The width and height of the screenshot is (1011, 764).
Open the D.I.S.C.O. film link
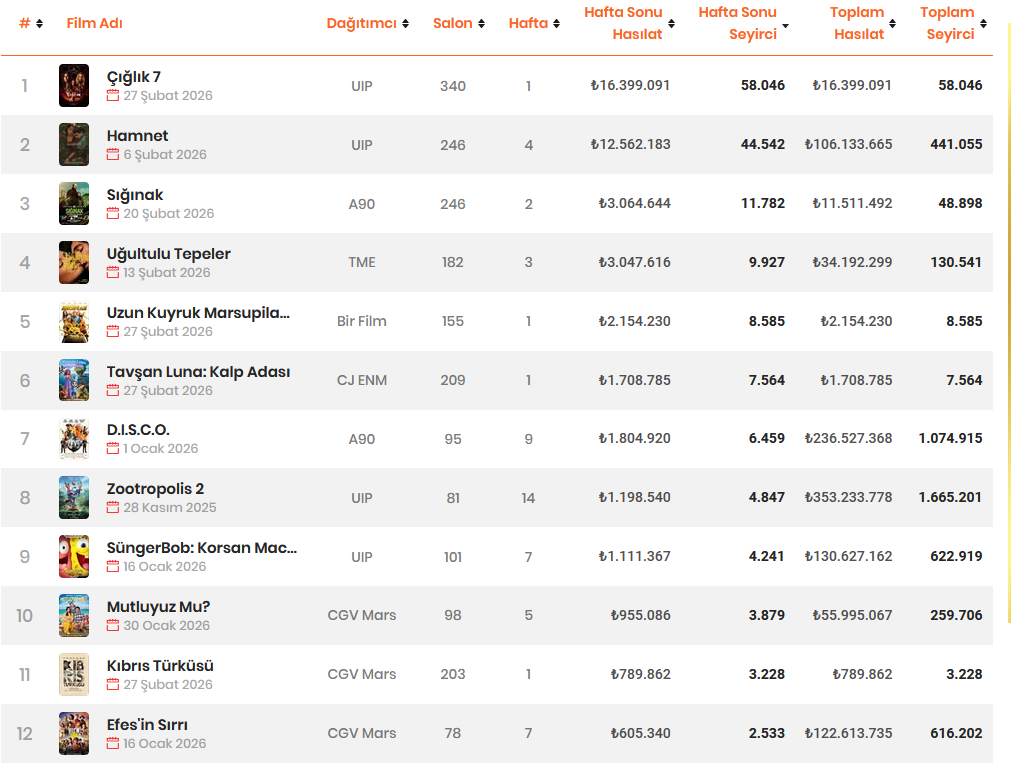click(138, 430)
